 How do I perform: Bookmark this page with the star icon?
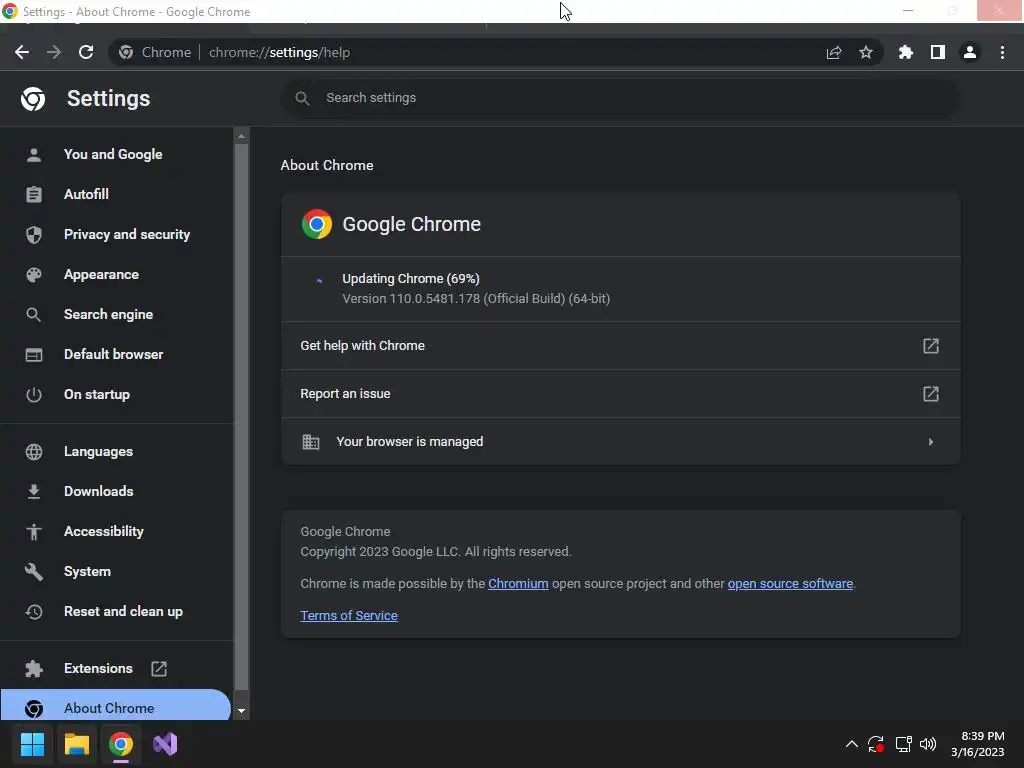pos(866,52)
